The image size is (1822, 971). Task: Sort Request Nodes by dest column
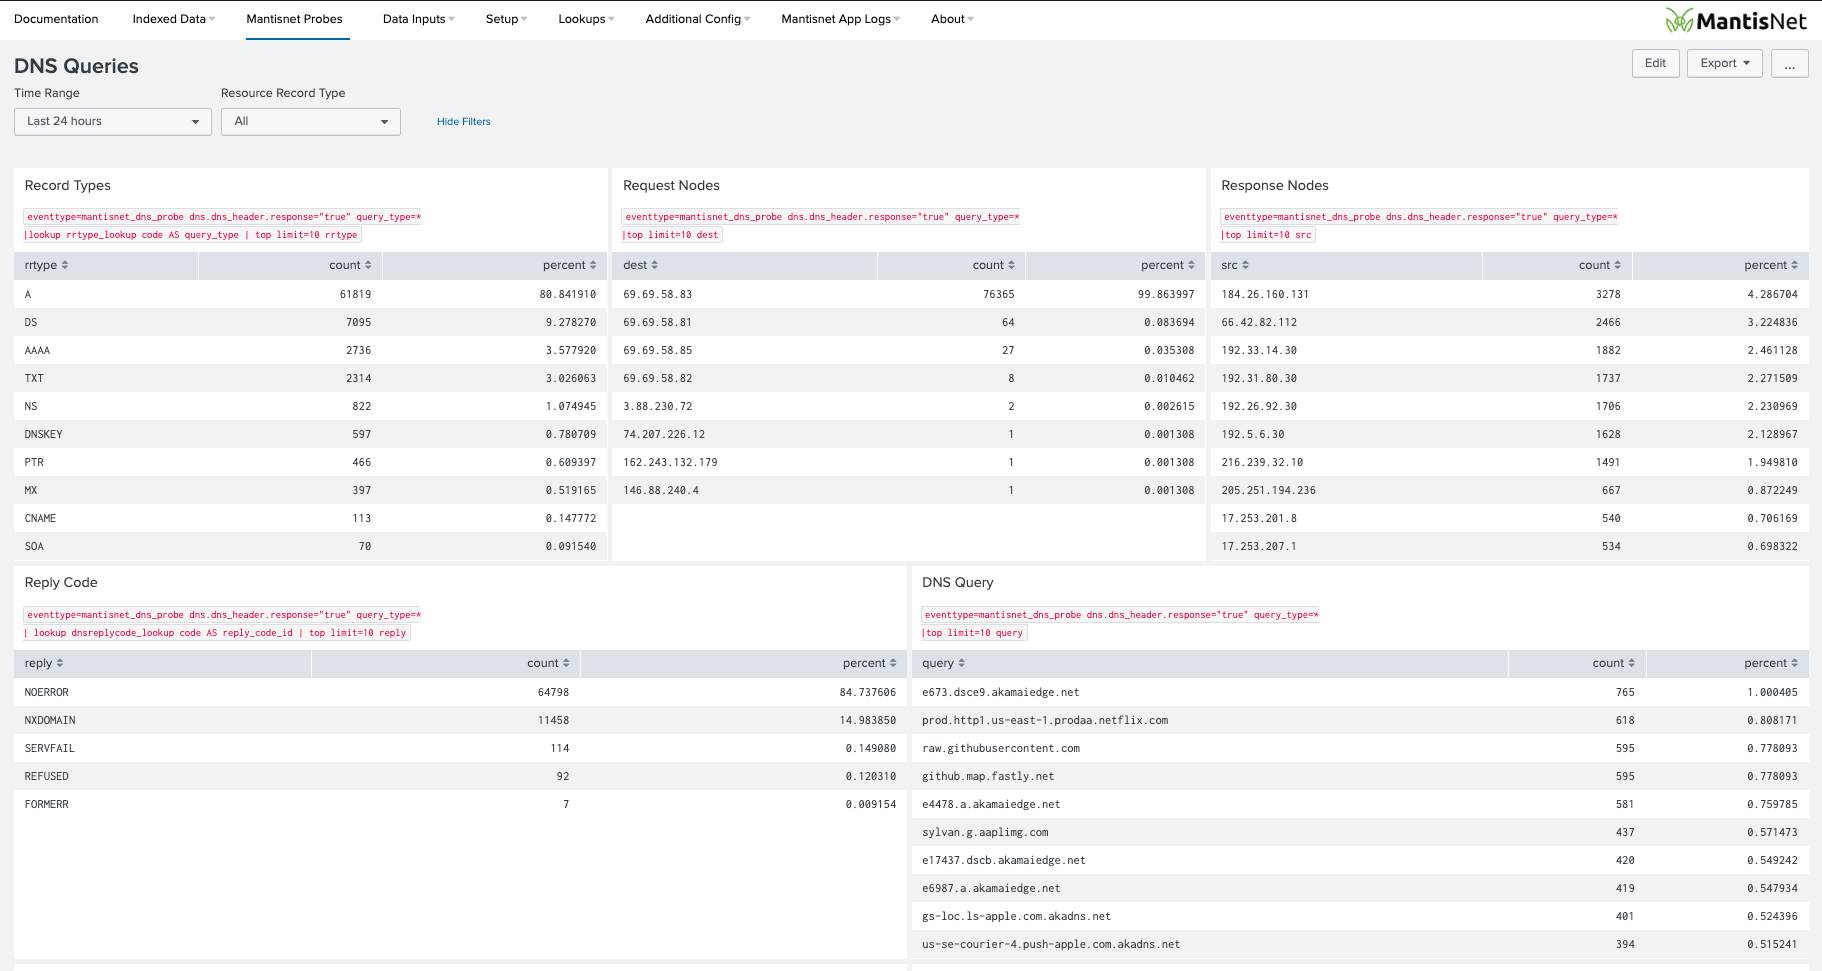(640, 265)
